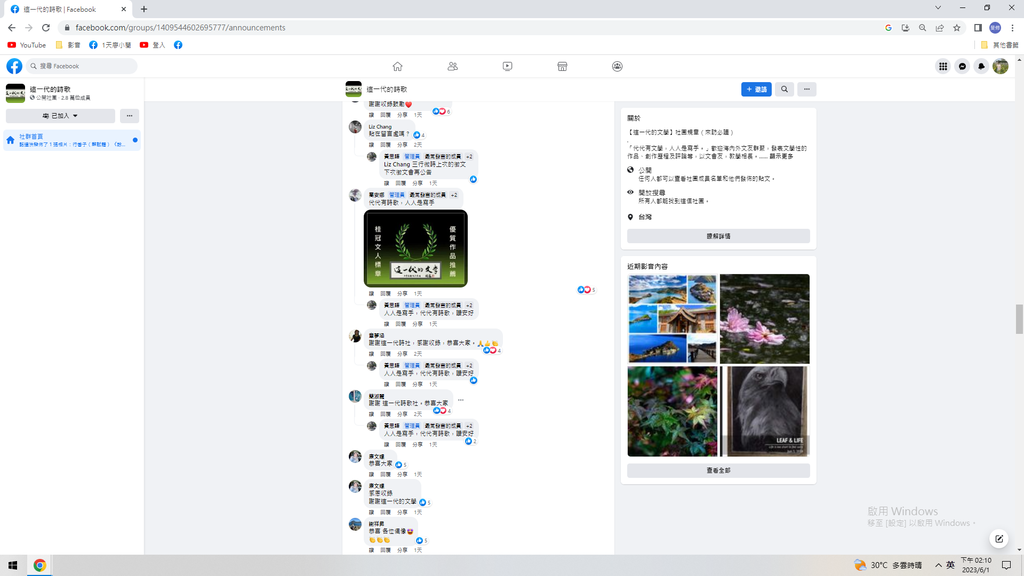Screen dimensions: 1024x576
Task: Bookmark this page with the star icon
Action: point(957,28)
